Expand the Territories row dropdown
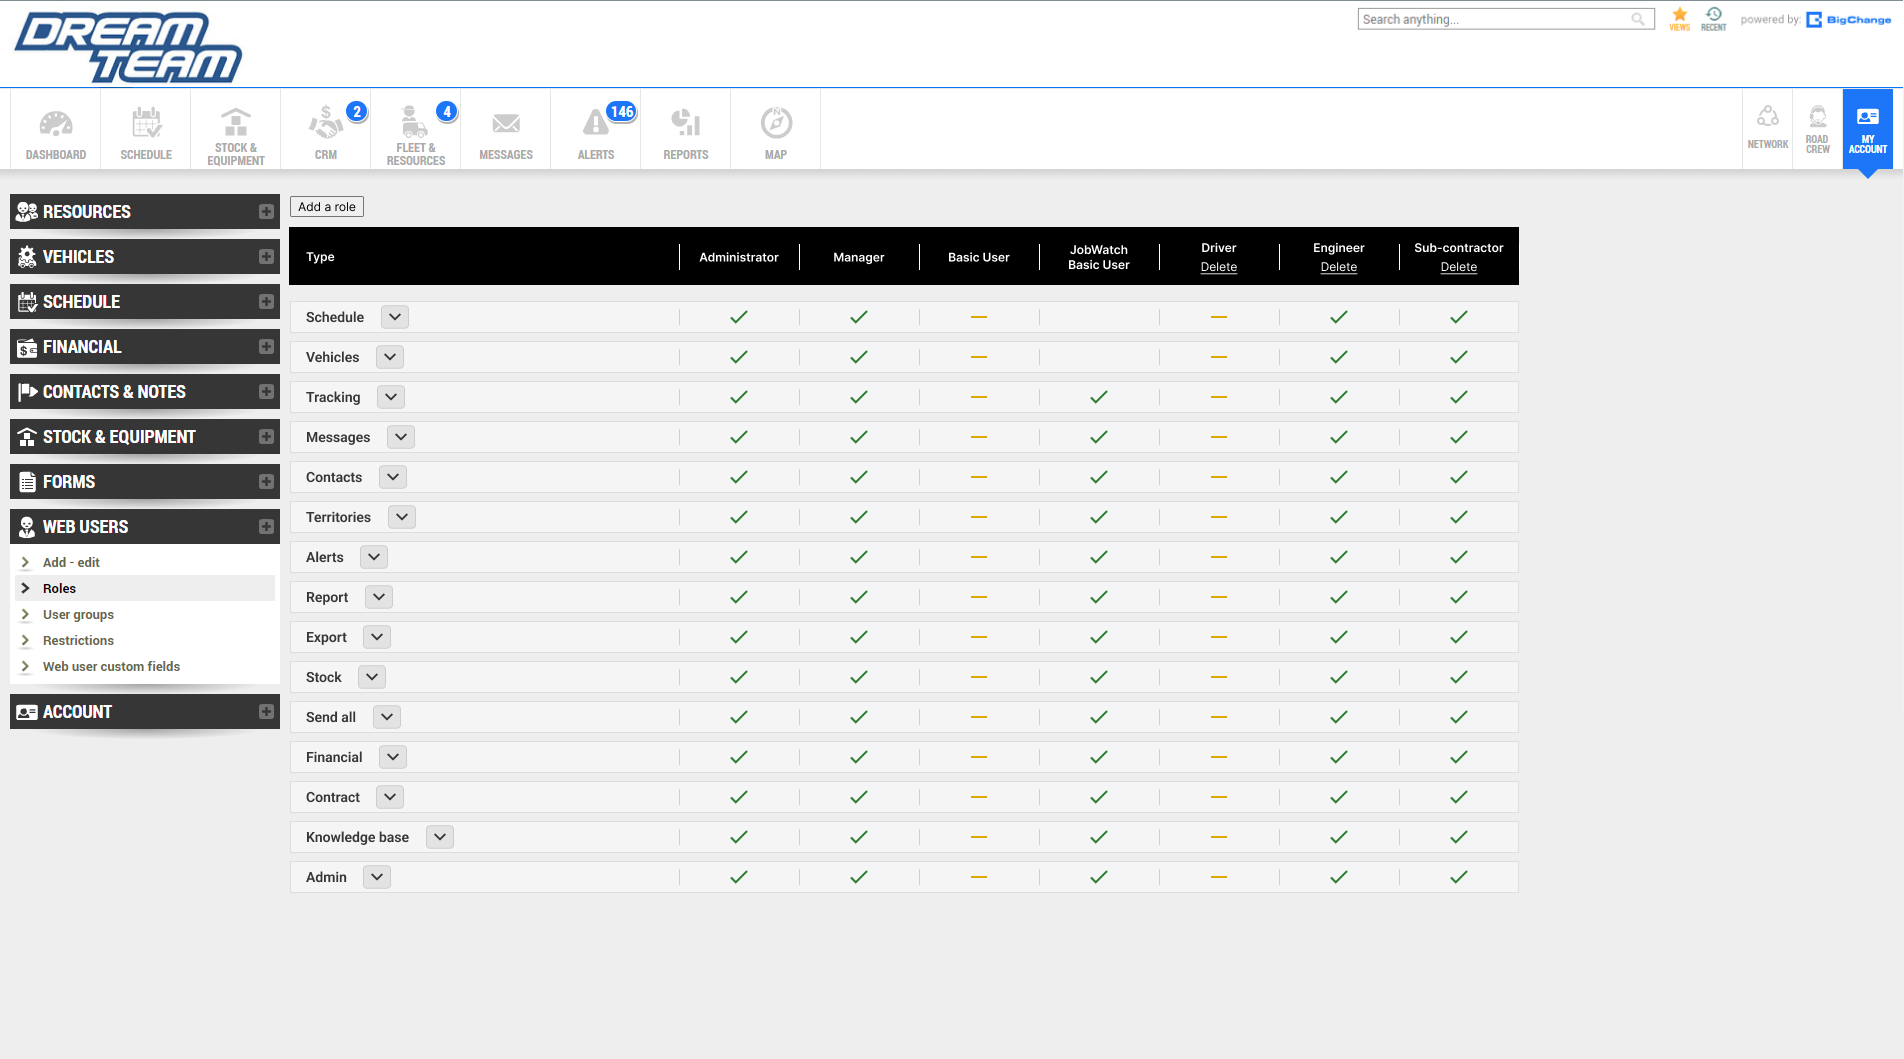 click(x=402, y=517)
